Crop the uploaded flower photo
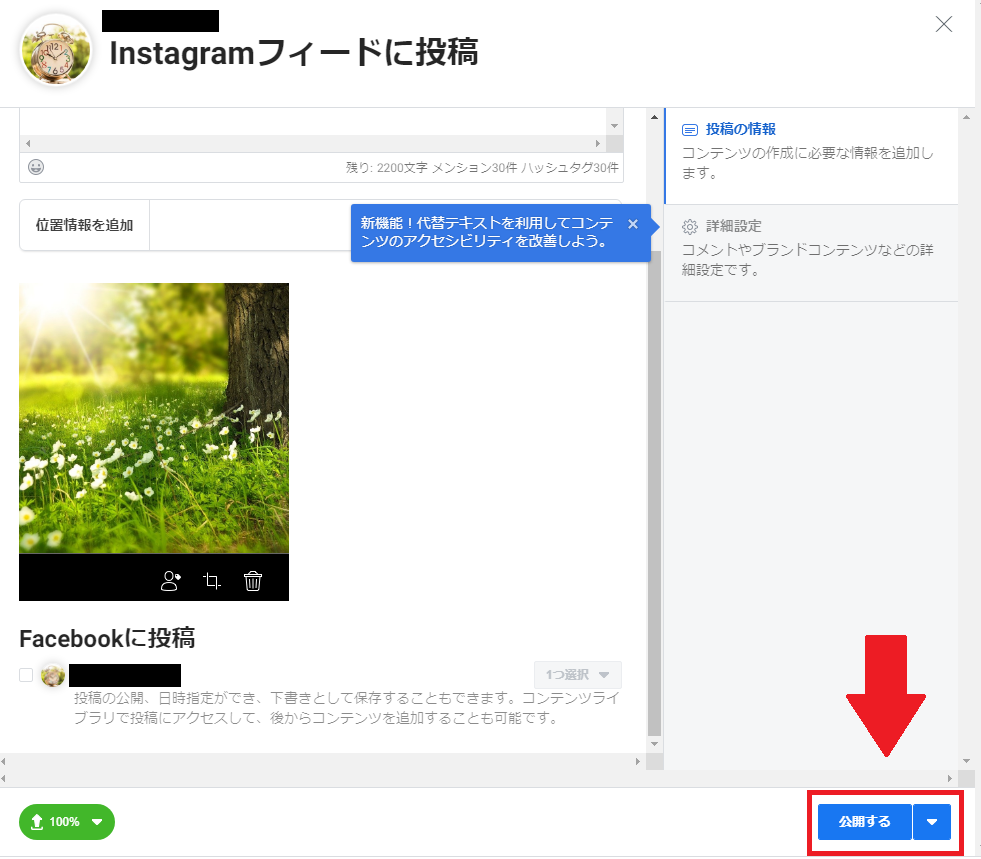Viewport: 981px width, 859px height. [x=212, y=581]
